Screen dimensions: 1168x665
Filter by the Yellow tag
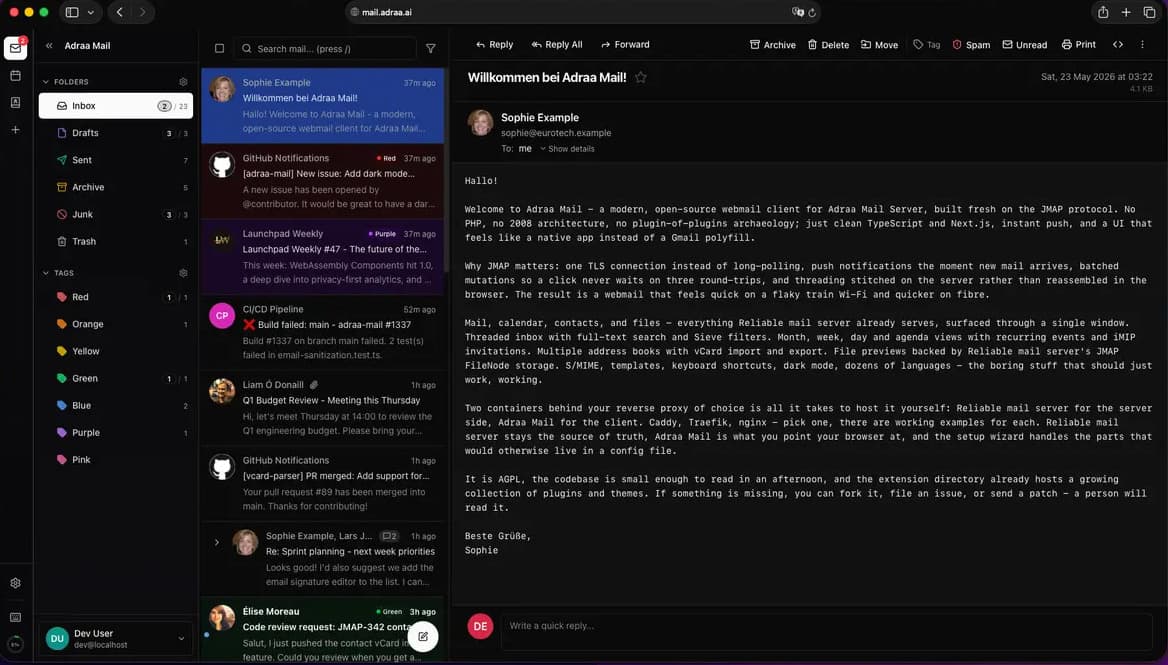point(115,351)
